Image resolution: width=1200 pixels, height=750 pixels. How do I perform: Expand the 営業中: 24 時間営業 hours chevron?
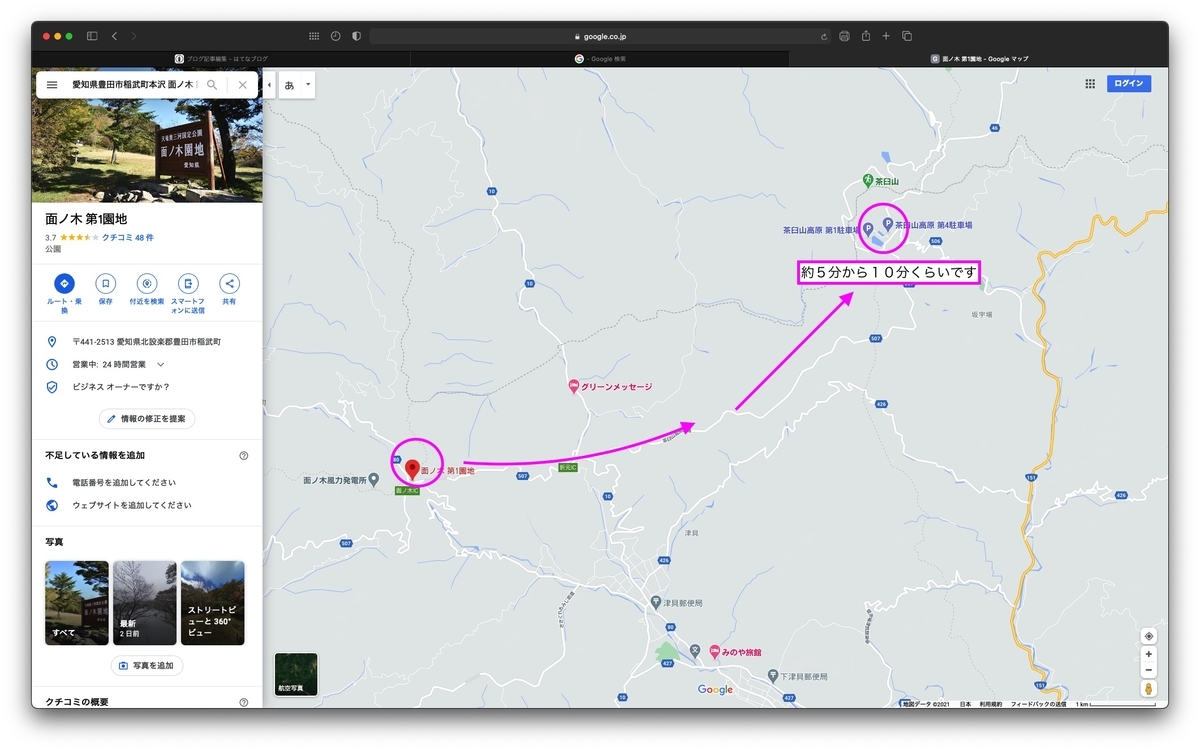click(x=160, y=364)
